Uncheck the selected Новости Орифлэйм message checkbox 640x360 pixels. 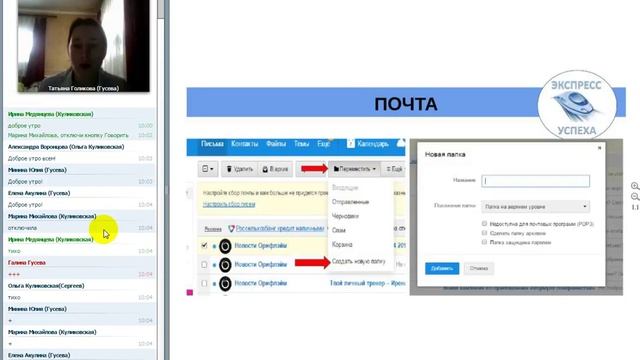[204, 246]
